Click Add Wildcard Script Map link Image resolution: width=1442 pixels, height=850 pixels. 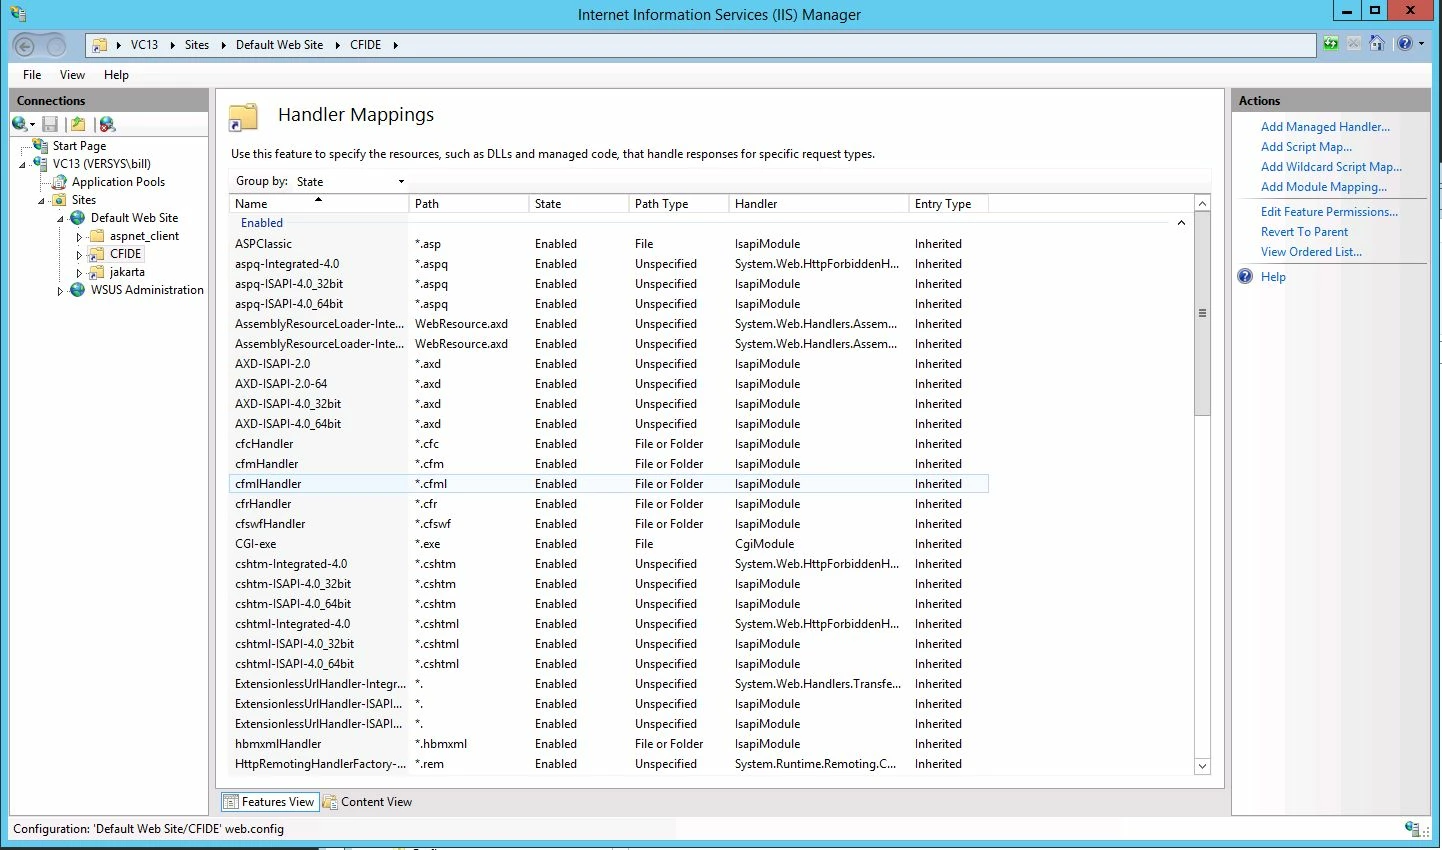(x=1331, y=166)
